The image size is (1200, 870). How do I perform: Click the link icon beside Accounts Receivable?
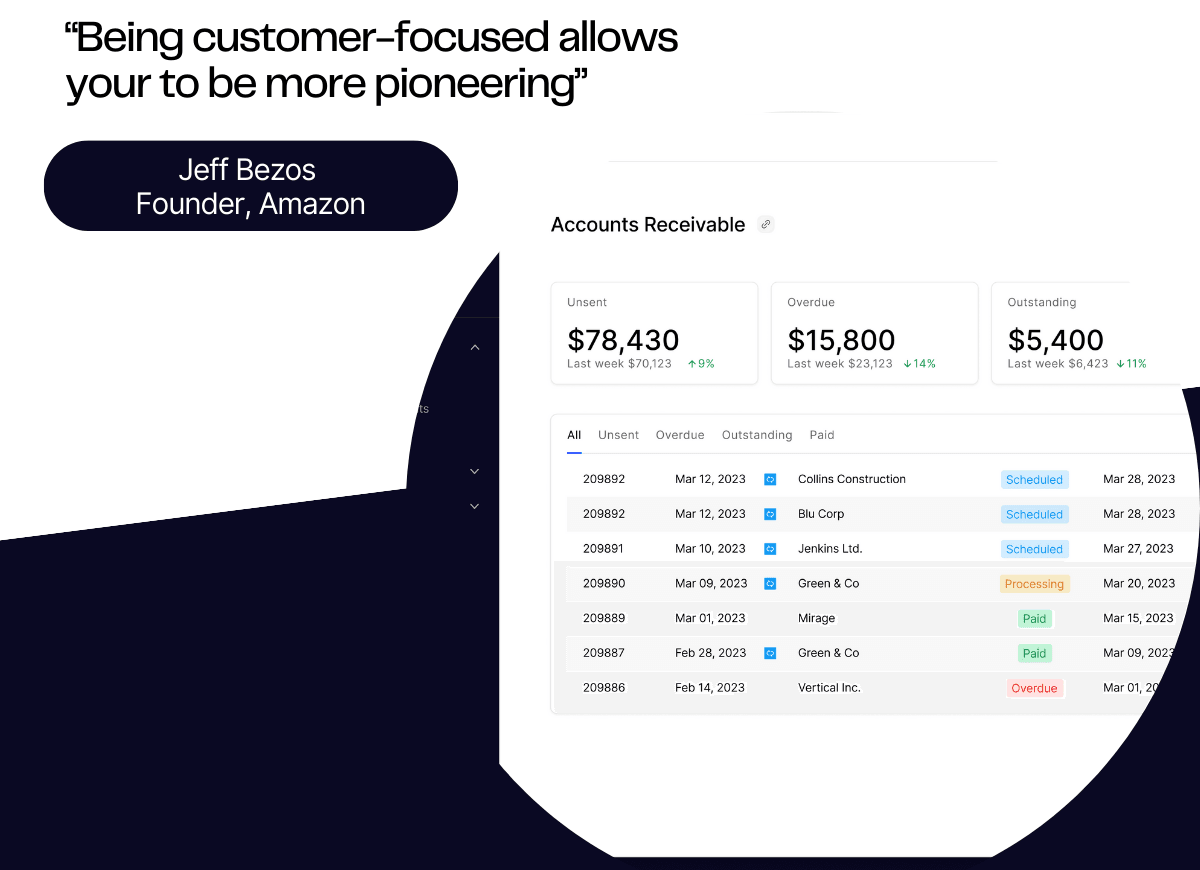766,225
